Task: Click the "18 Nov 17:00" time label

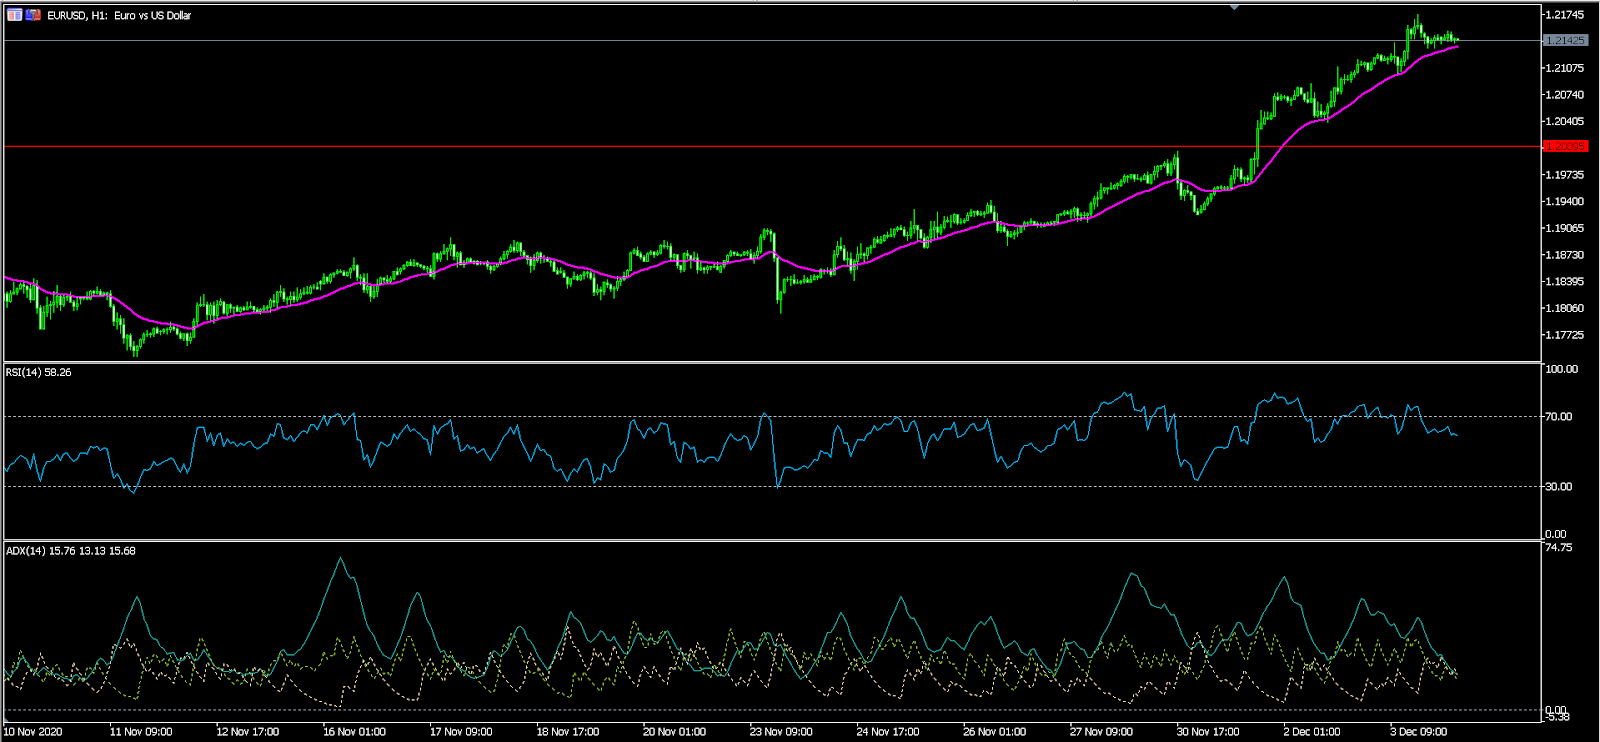Action: tap(568, 732)
